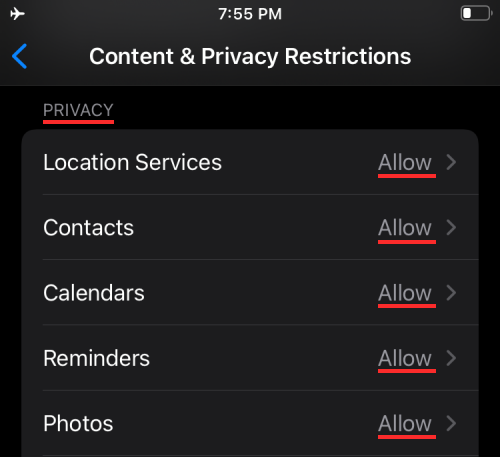Image resolution: width=500 pixels, height=457 pixels.
Task: Click the PRIVACY section header
Action: coord(78,110)
